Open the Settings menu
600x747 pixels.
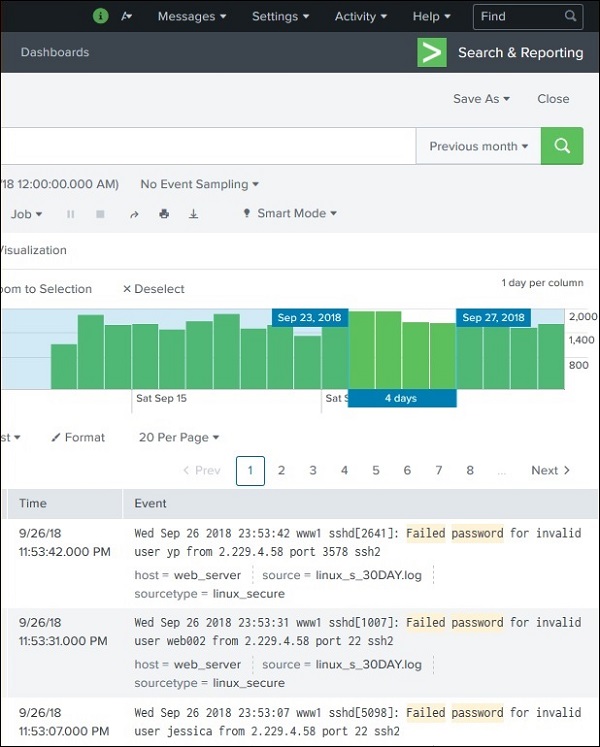[280, 16]
